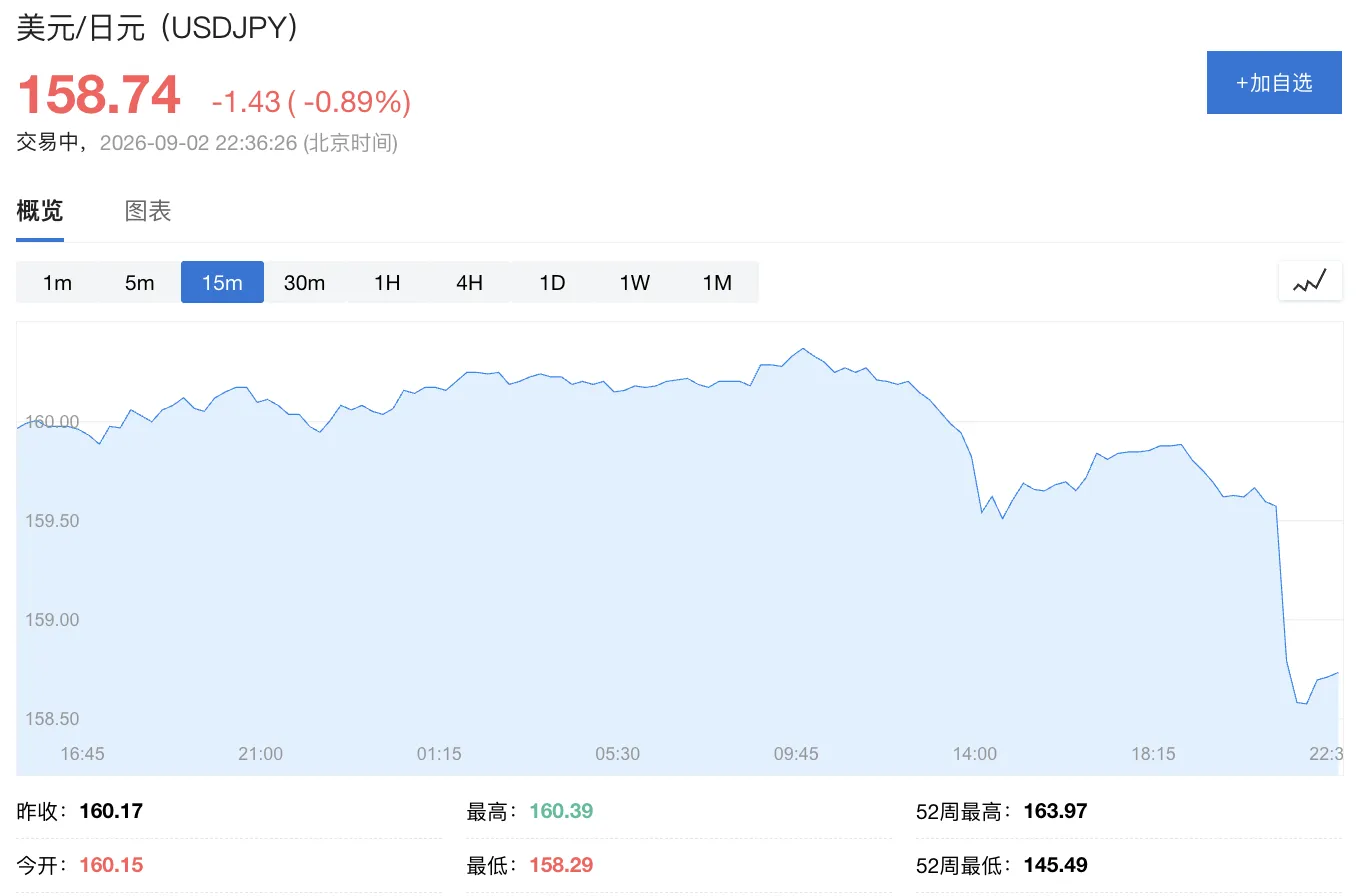The height and width of the screenshot is (896, 1368).
Task: Click the 最高 160.39 value
Action: coord(561,811)
